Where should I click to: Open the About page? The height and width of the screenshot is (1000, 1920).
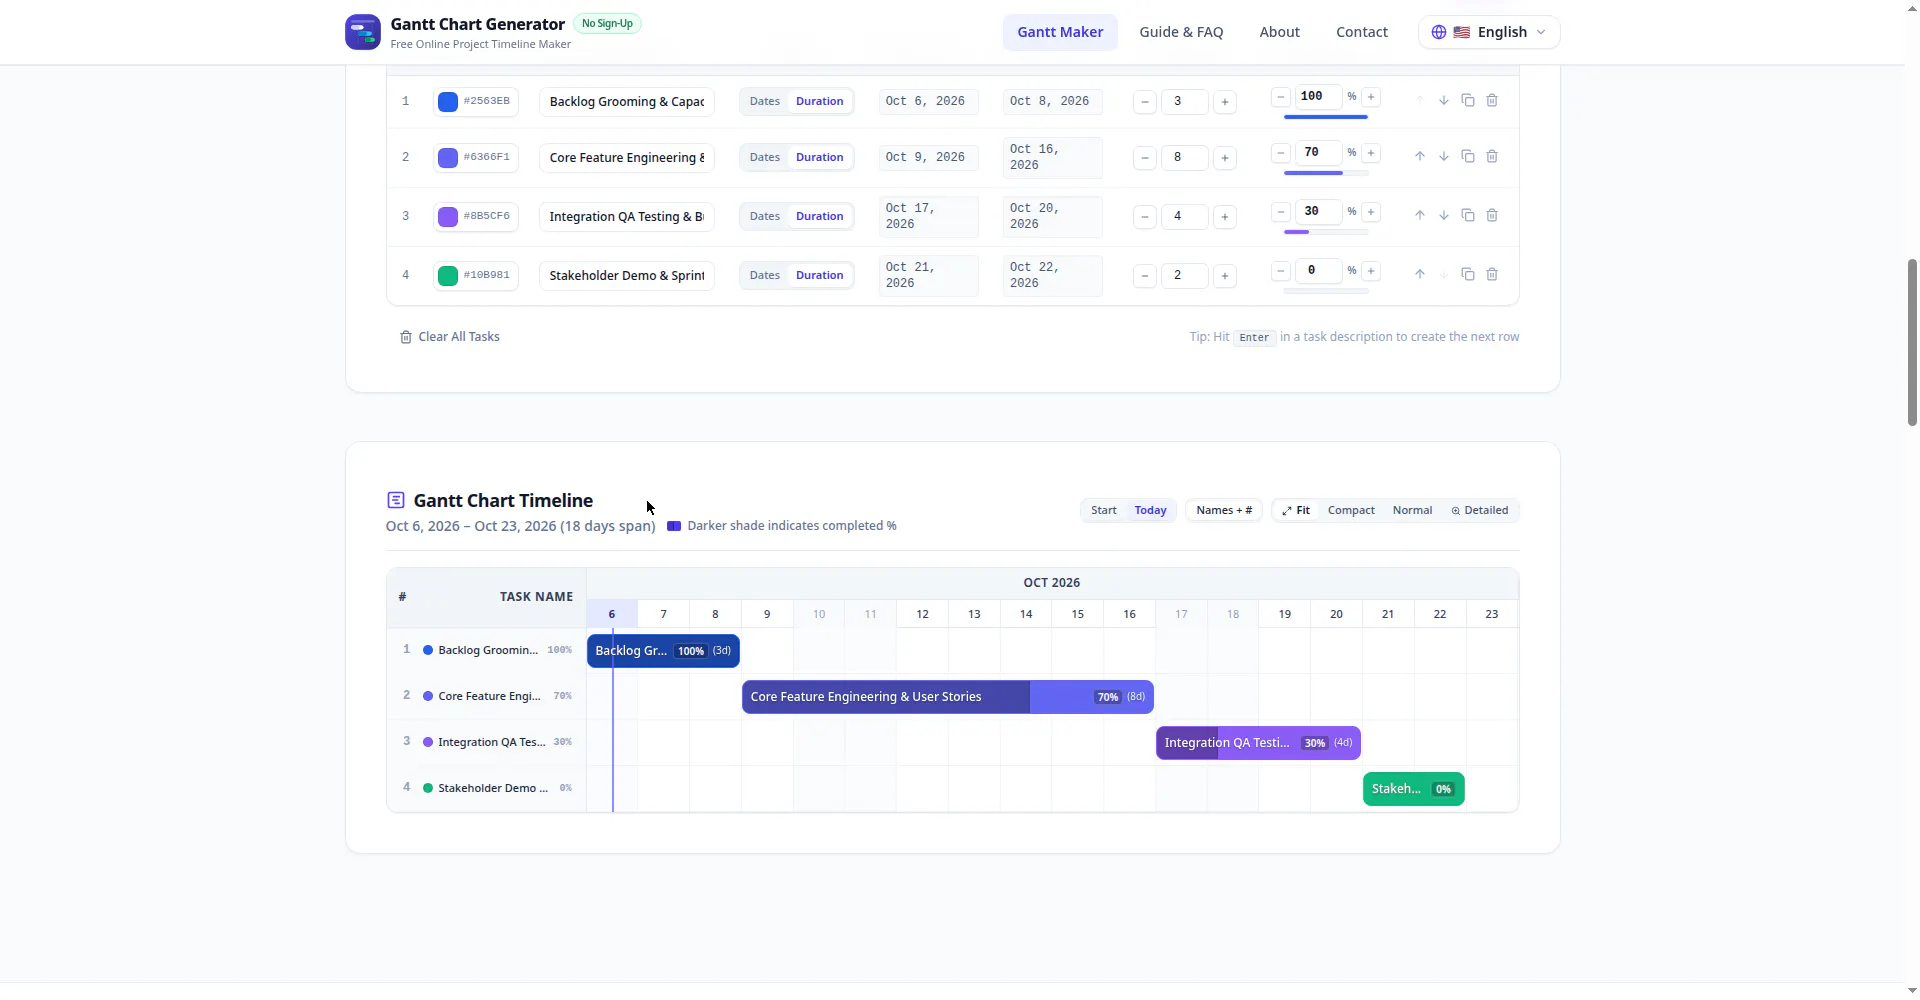[1279, 32]
